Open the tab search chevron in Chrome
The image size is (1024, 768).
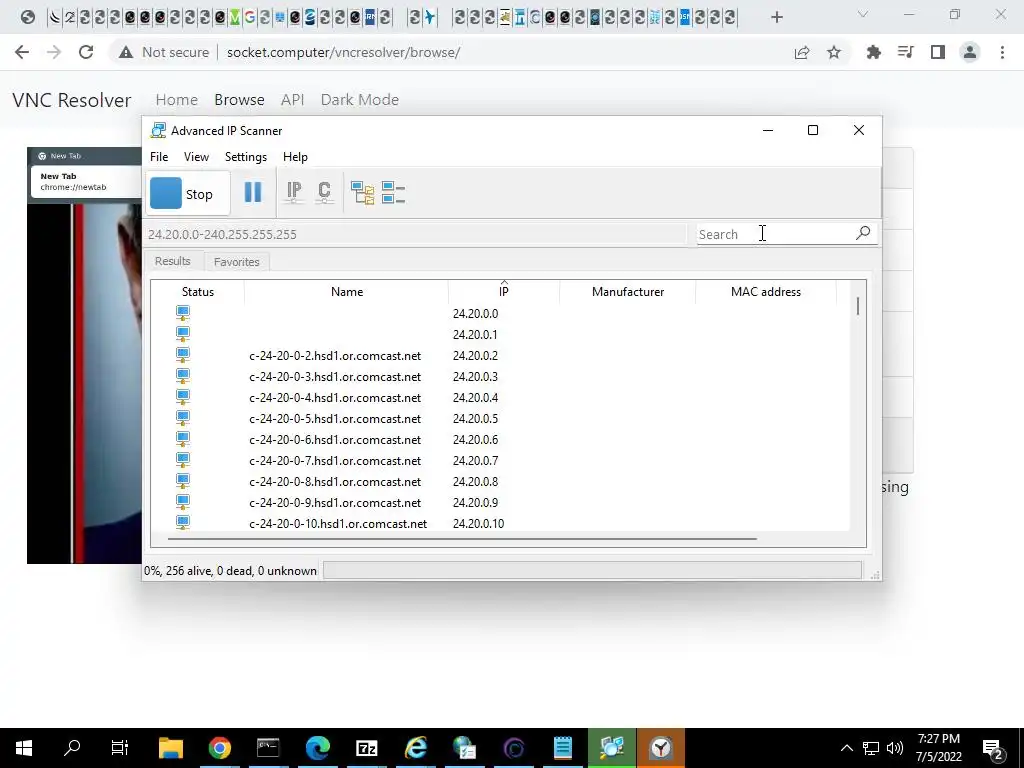coord(863,14)
